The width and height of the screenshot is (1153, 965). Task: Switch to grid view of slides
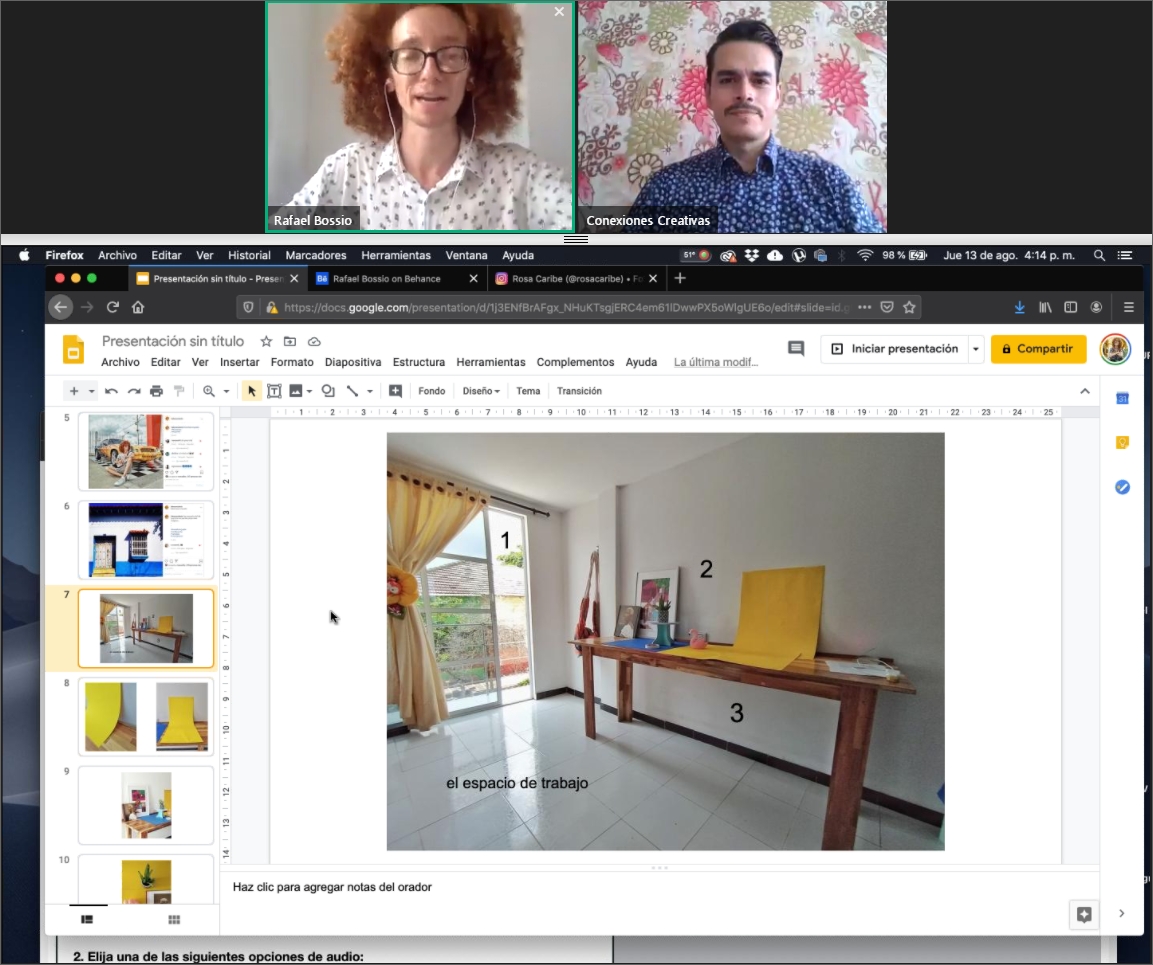coord(174,919)
